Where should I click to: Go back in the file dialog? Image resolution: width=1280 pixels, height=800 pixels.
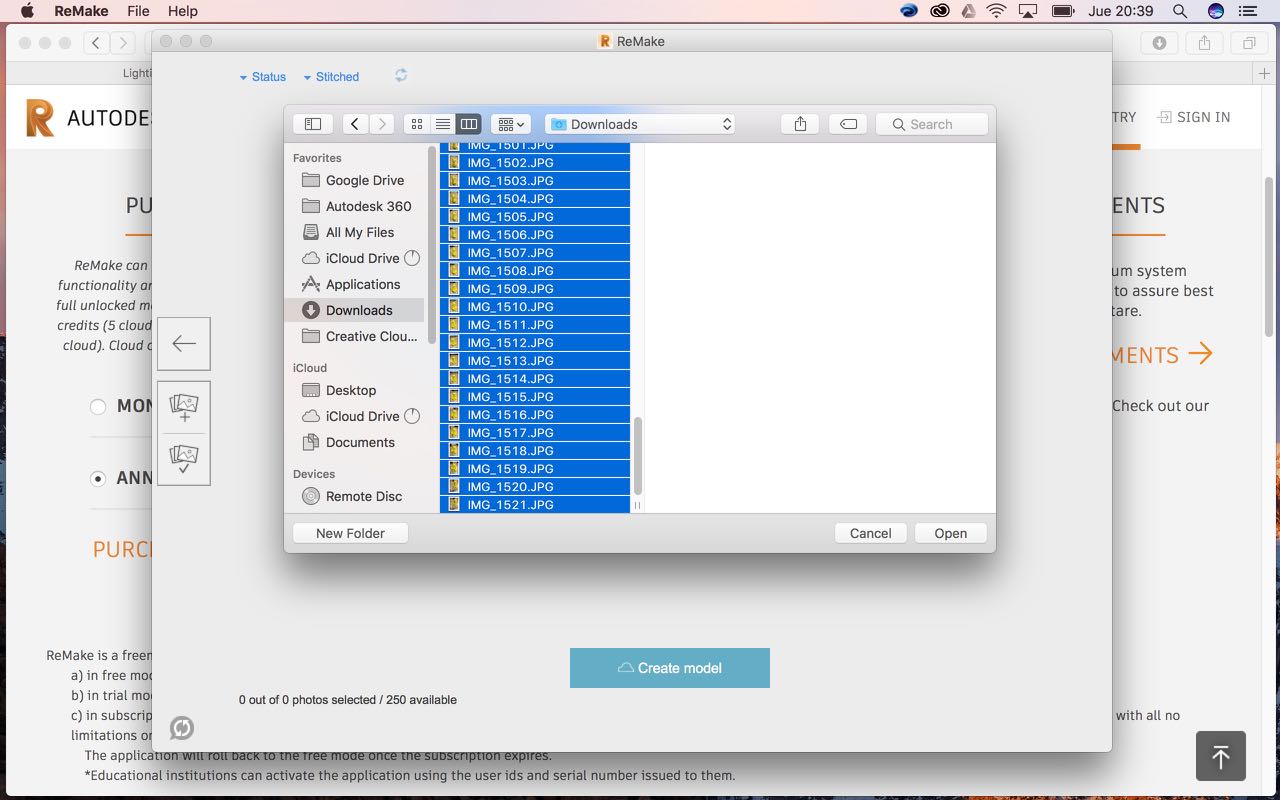[355, 124]
